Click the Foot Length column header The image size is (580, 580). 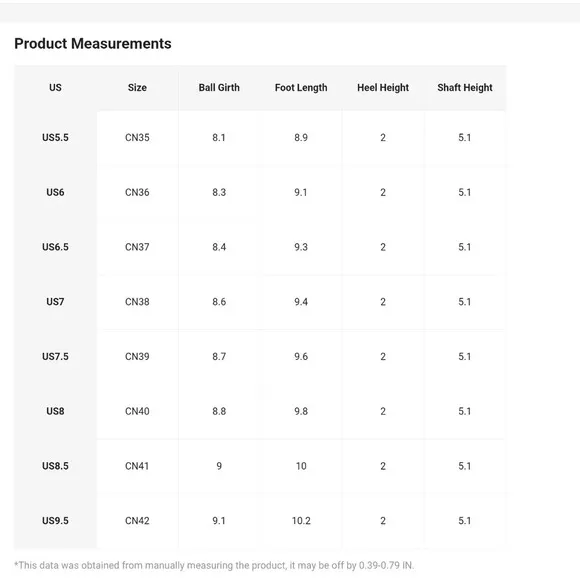pyautogui.click(x=301, y=88)
